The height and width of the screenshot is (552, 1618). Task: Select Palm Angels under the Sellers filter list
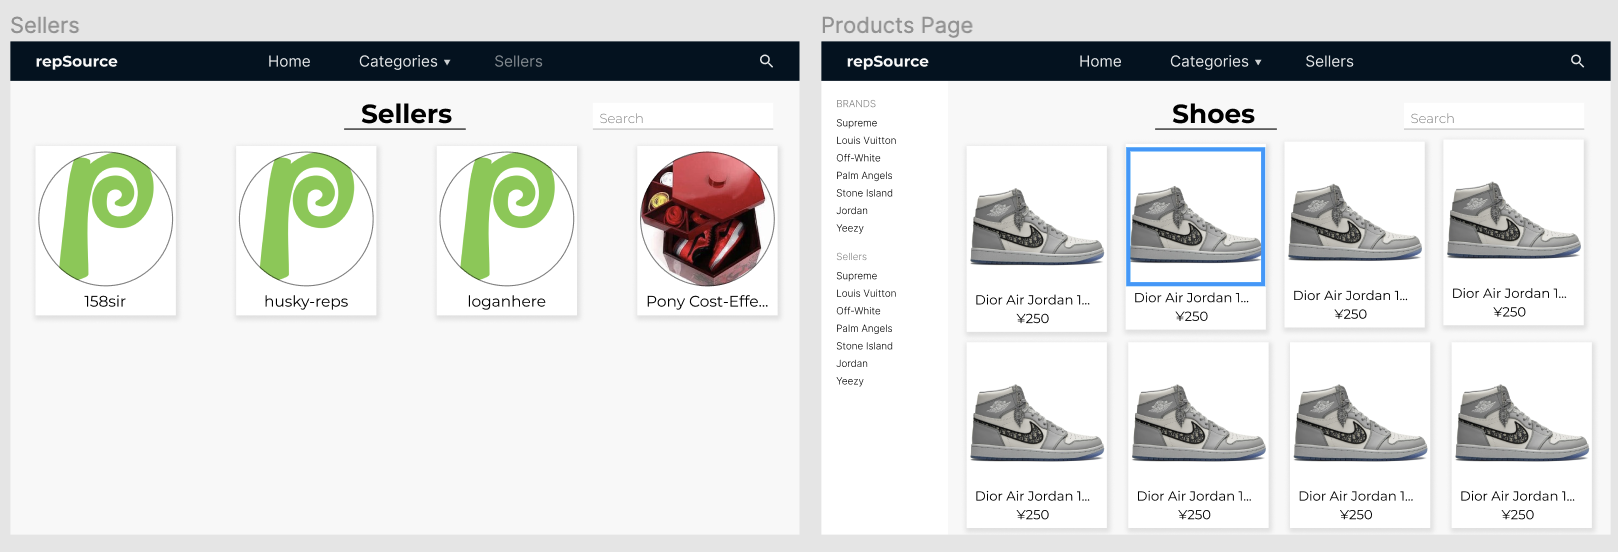tap(865, 329)
